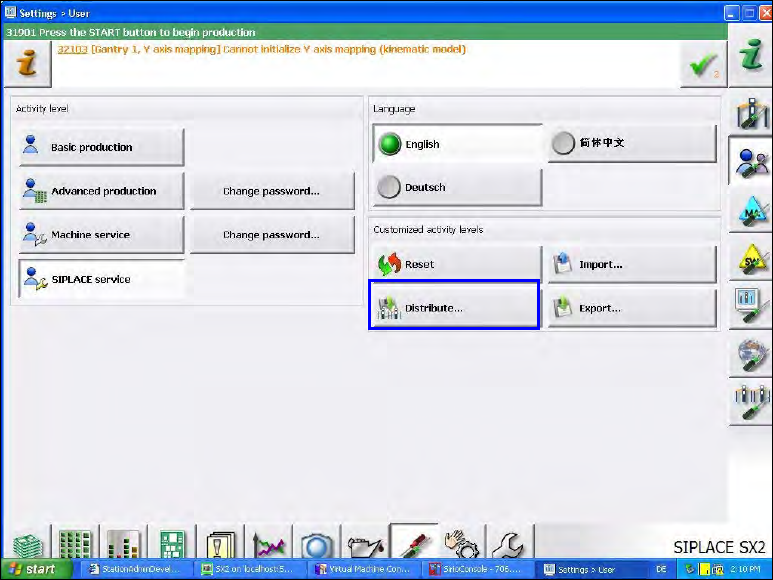Select the Chinese language option
This screenshot has height=580, width=773.
coord(632,143)
